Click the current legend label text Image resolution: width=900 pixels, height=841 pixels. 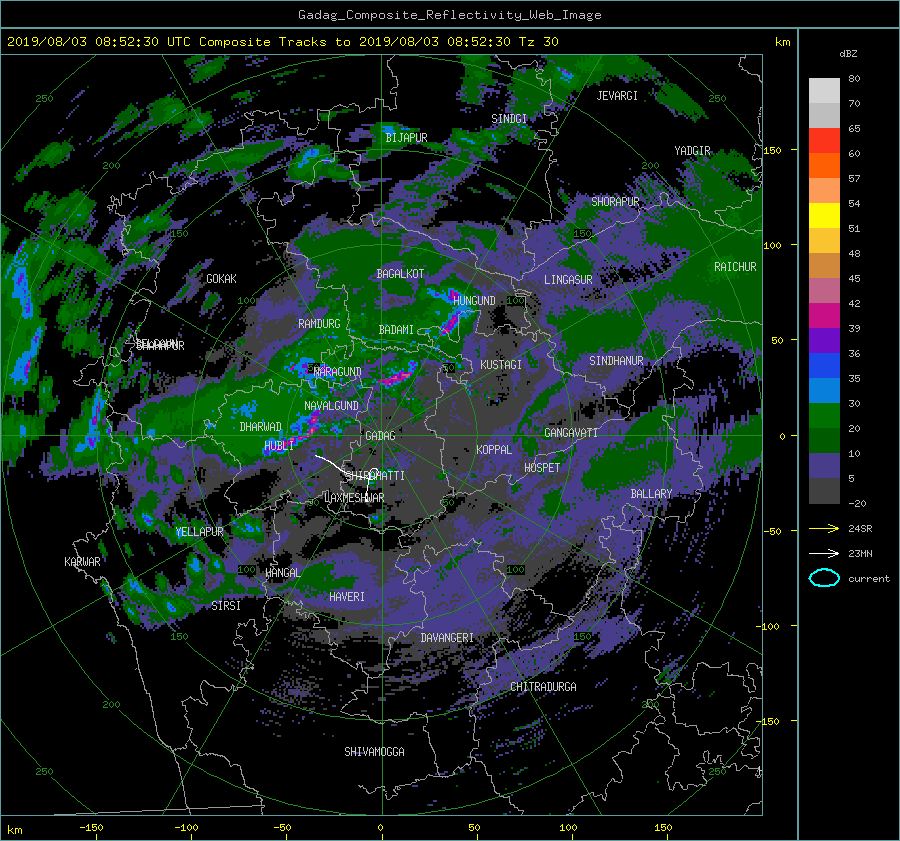(x=869, y=579)
